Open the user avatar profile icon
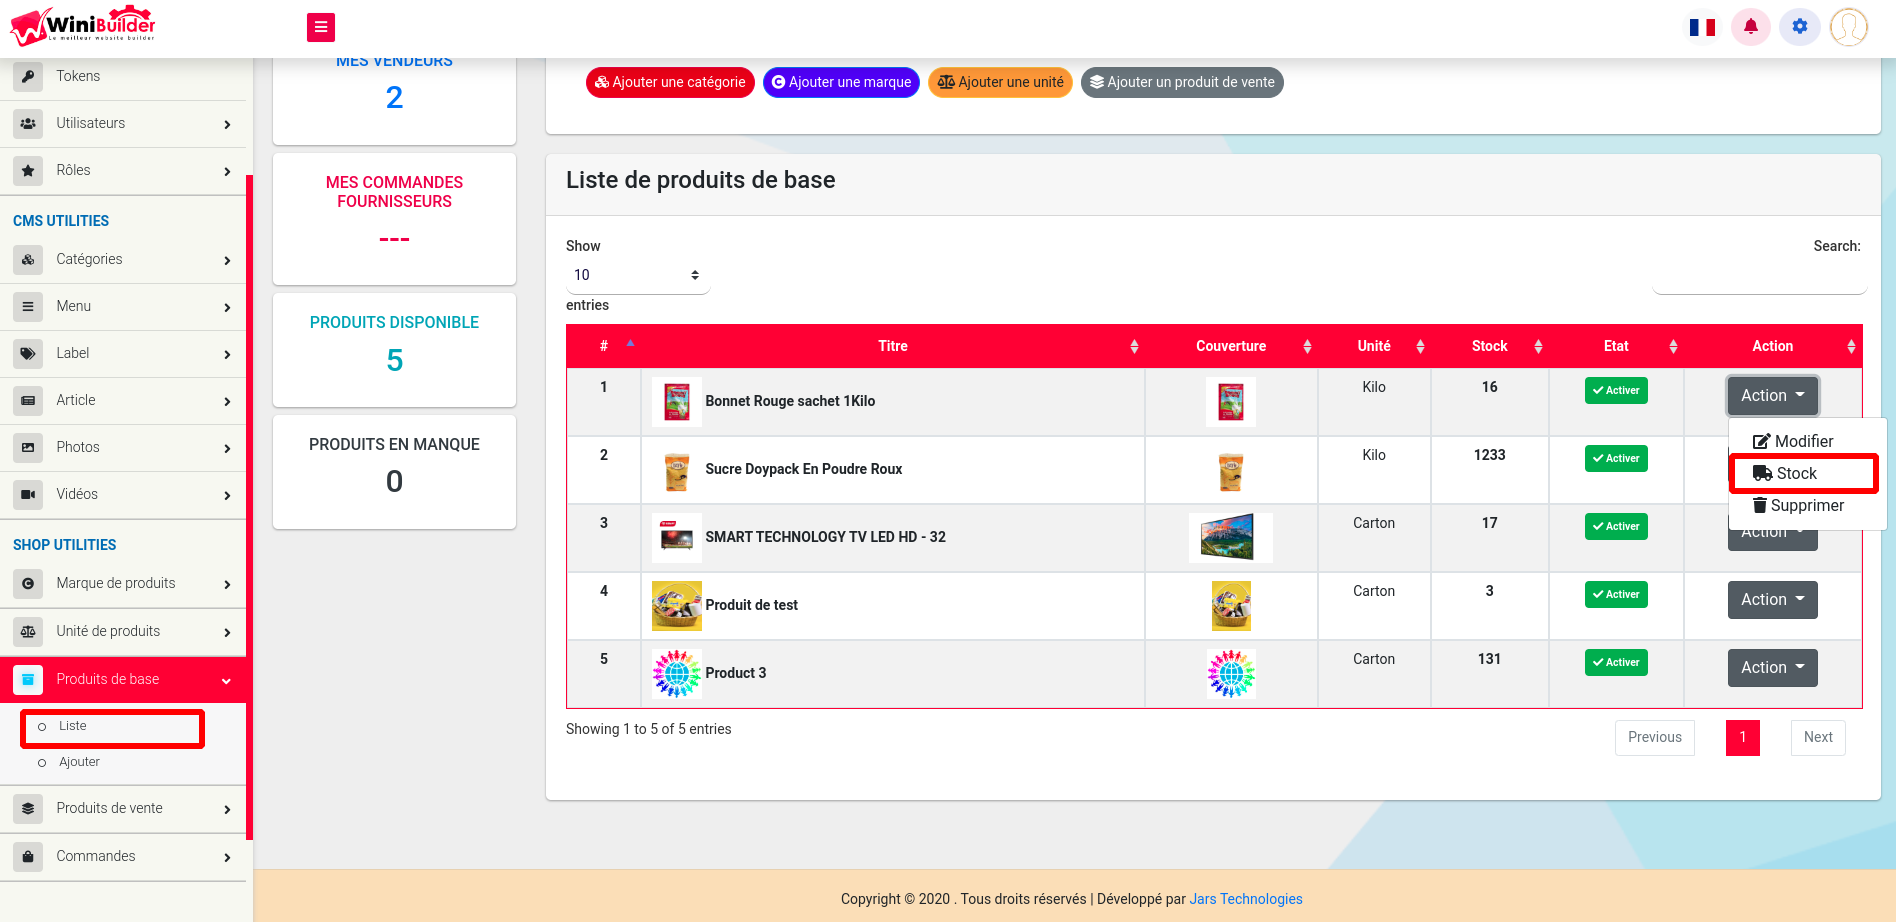 tap(1849, 27)
